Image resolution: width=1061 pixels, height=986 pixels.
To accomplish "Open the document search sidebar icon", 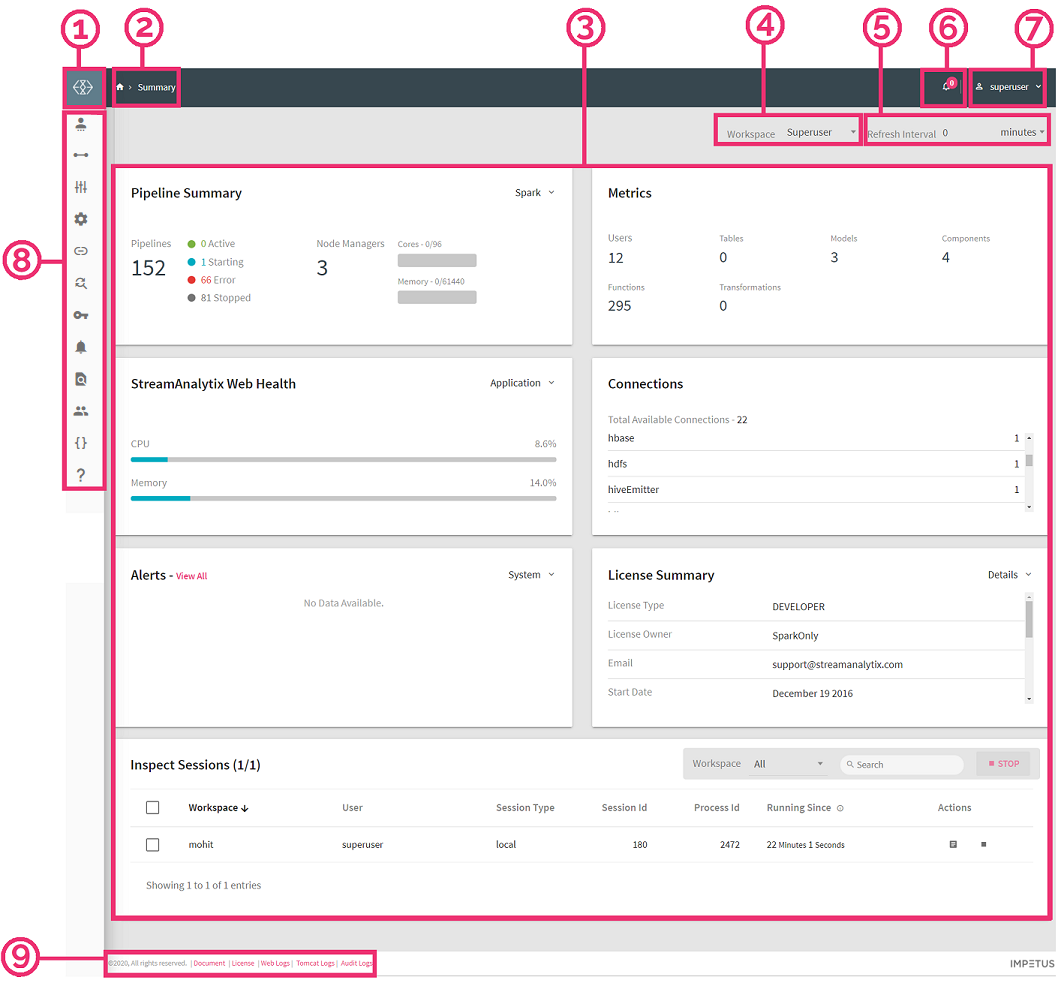I will click(81, 379).
